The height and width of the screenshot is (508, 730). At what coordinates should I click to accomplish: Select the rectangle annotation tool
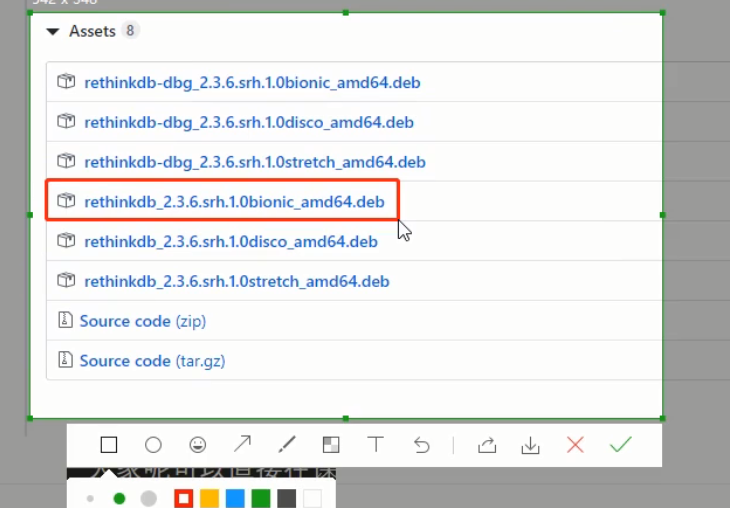108,445
